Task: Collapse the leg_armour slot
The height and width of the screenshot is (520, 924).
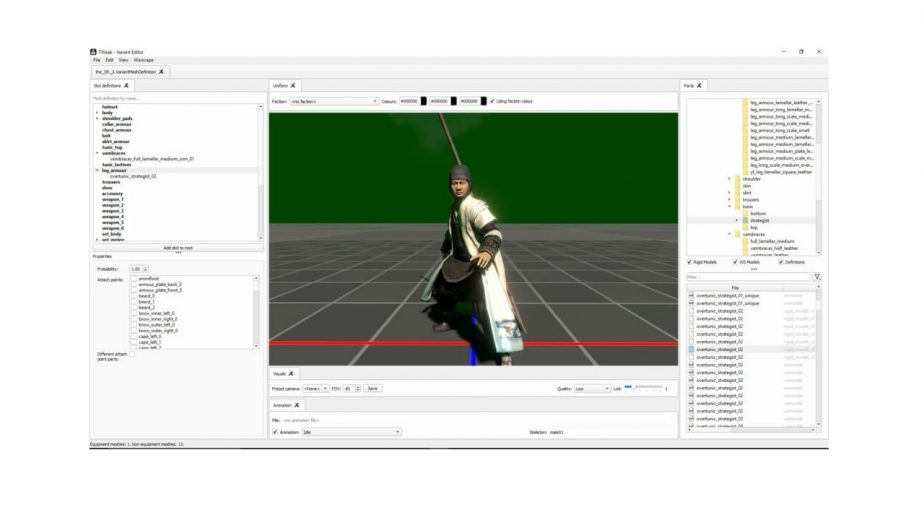Action: point(97,170)
